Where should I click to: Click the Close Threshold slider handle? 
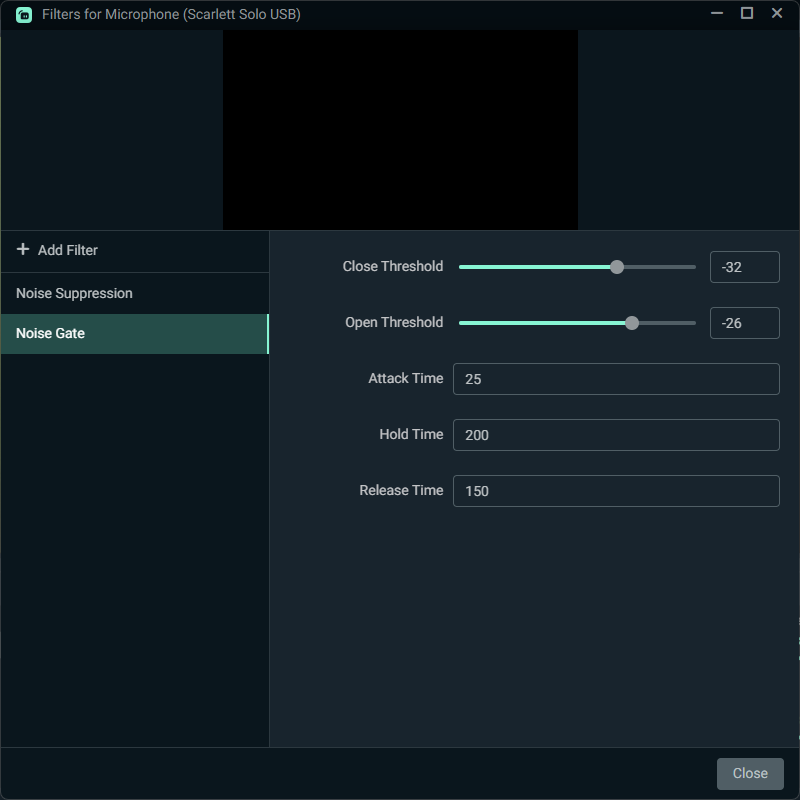(x=617, y=267)
